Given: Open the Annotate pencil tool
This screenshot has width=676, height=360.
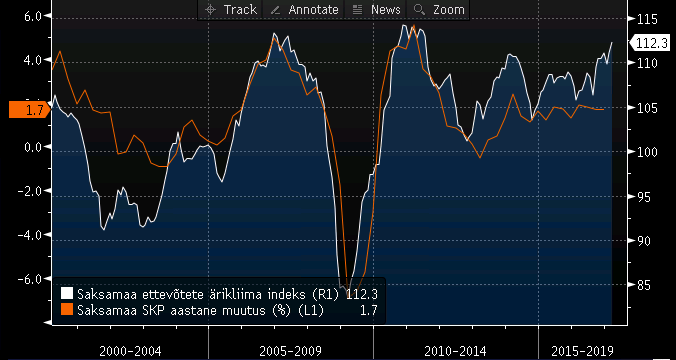Looking at the screenshot, I should [304, 9].
